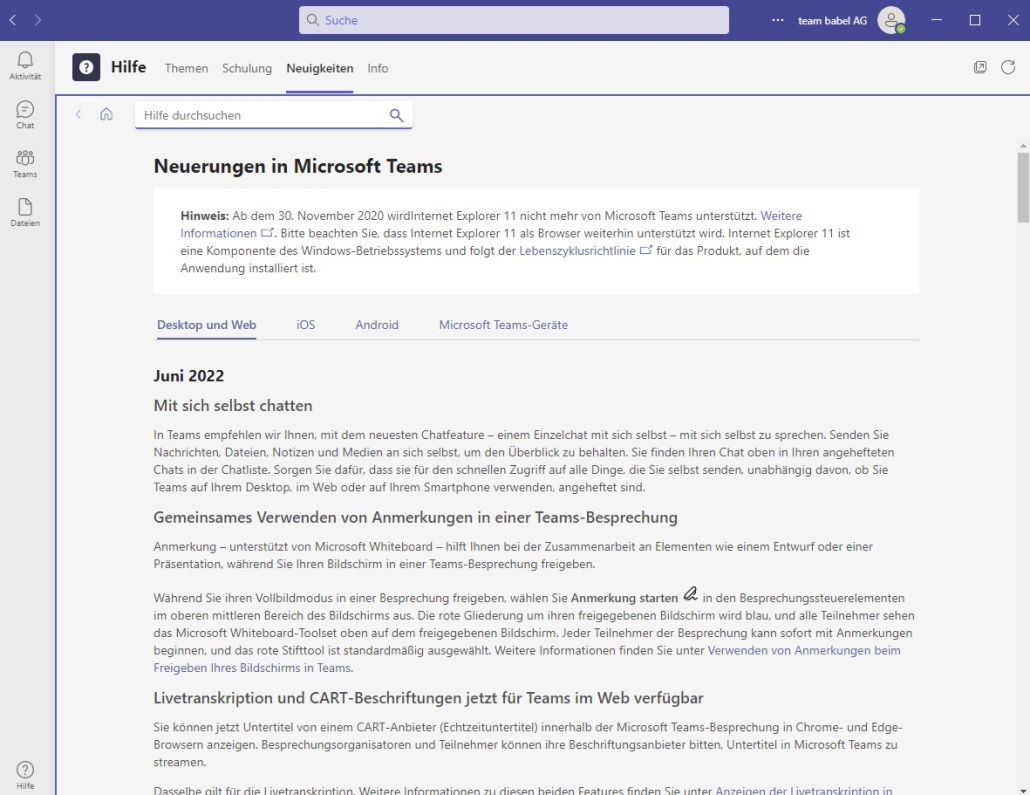Click the Juni 2022 heading

tap(189, 376)
